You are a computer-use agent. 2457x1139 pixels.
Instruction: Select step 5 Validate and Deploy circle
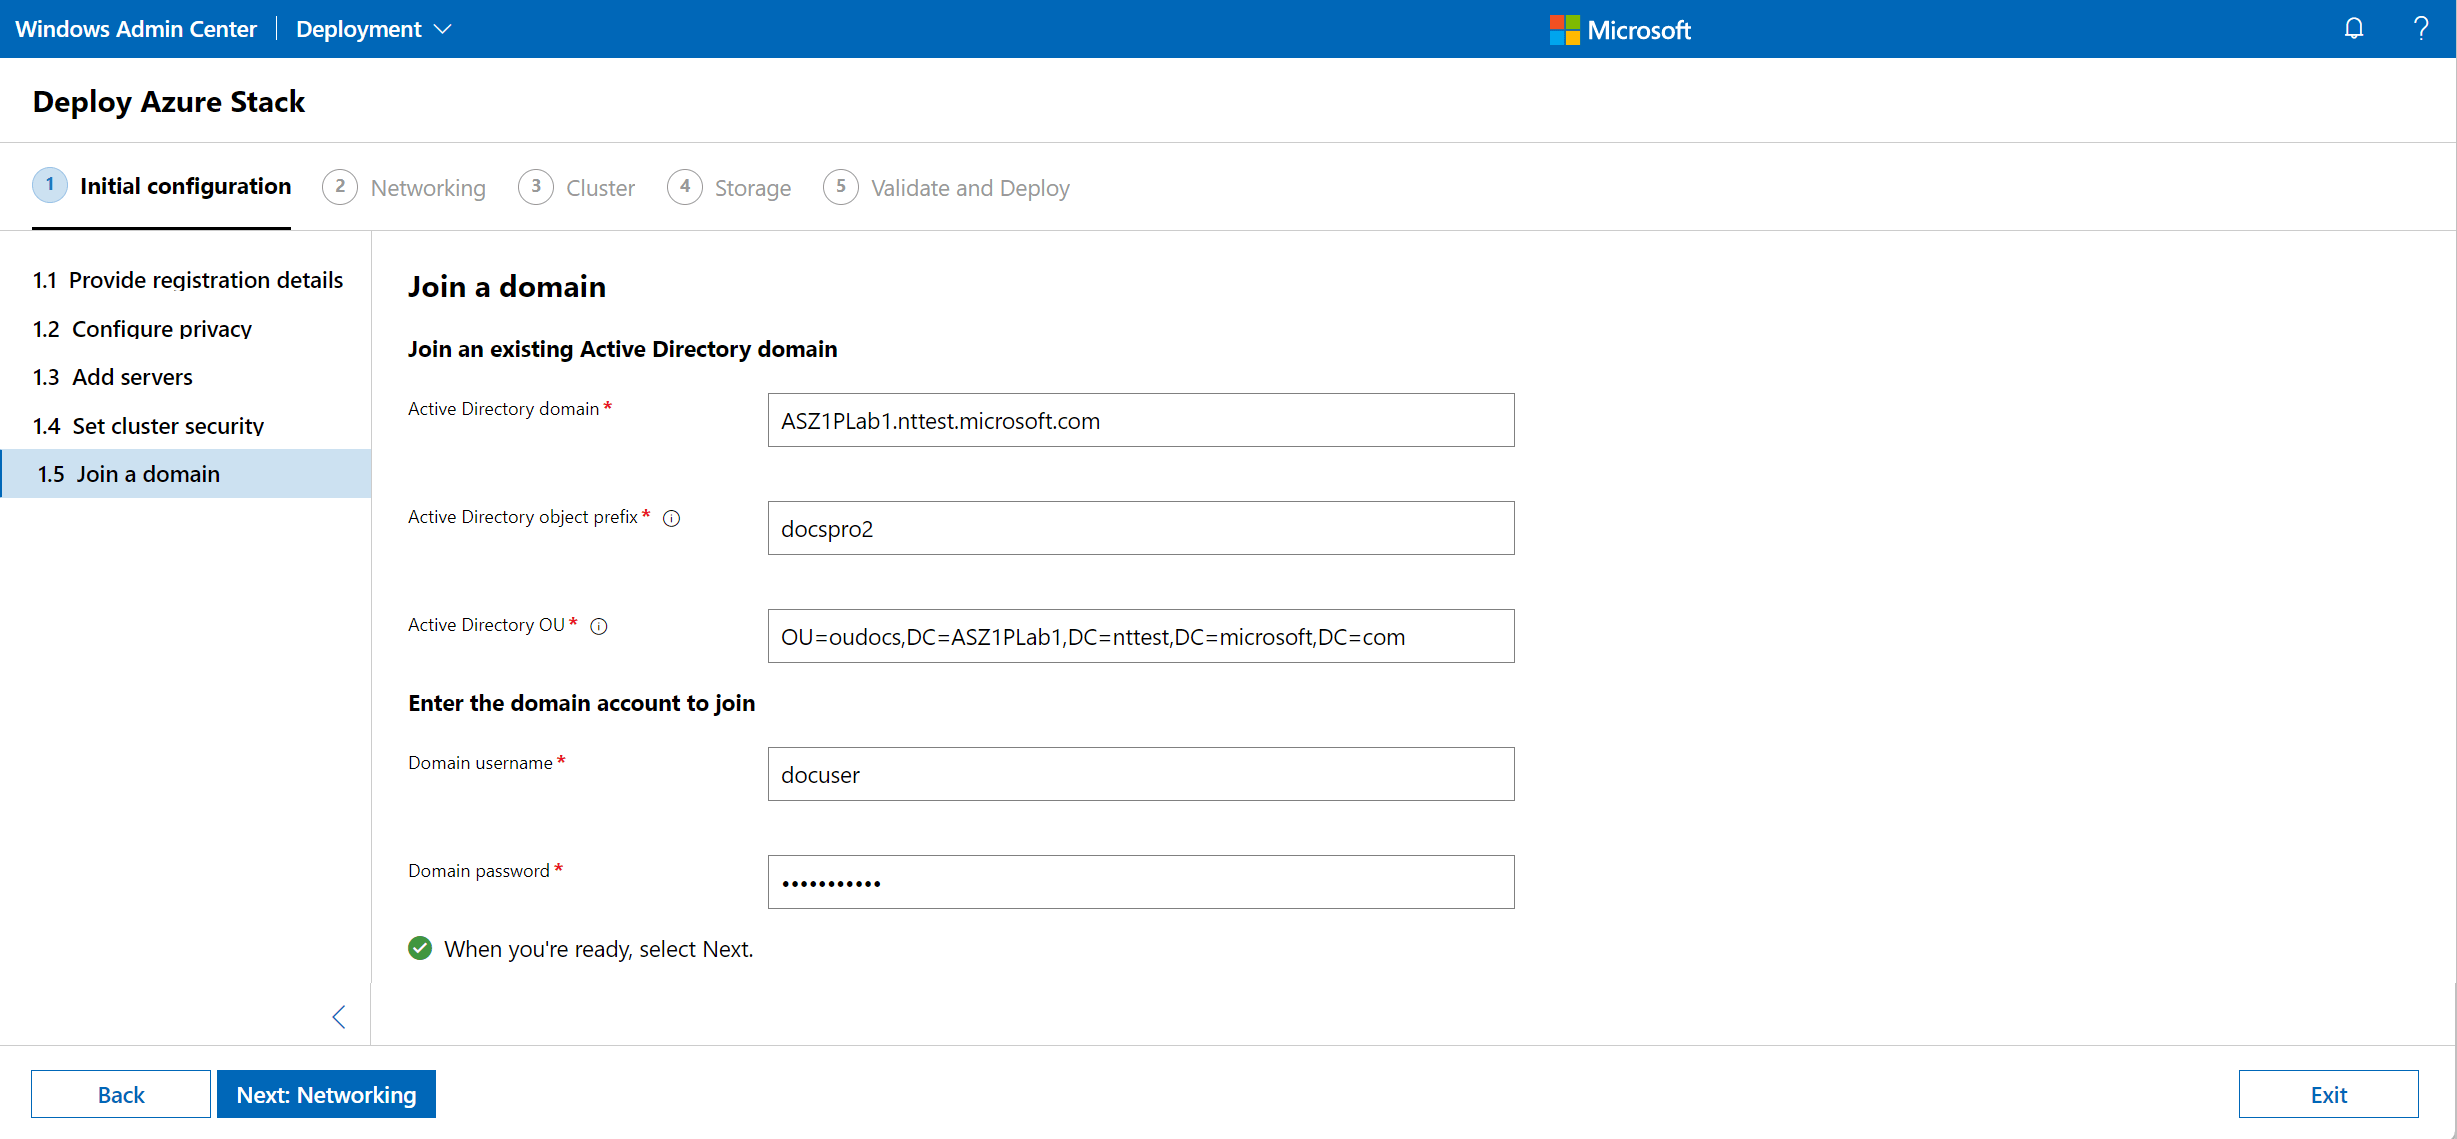point(840,186)
